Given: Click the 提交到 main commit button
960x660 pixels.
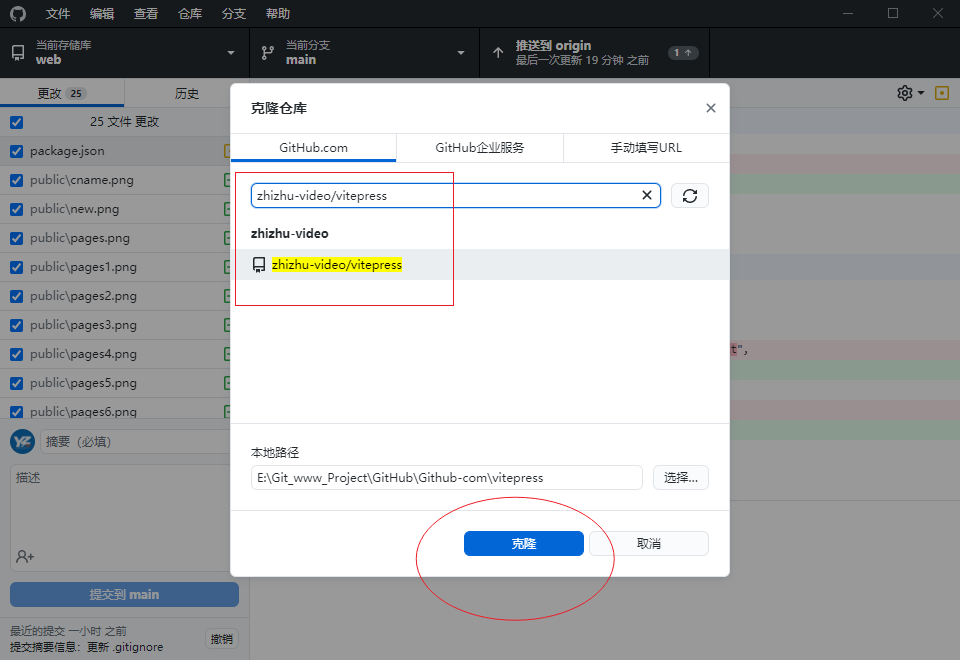Looking at the screenshot, I should click(x=124, y=594).
